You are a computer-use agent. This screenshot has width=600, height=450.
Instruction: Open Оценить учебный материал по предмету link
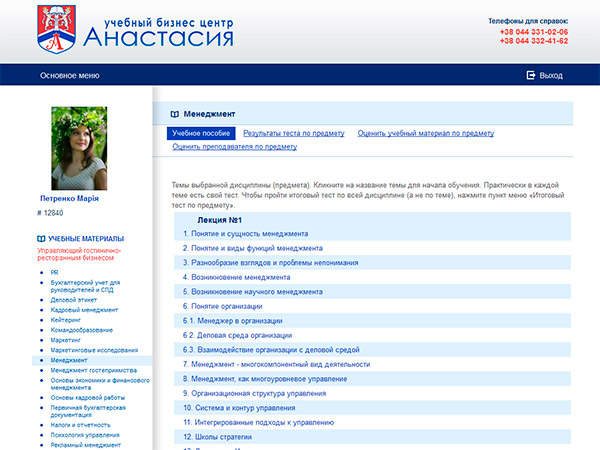click(x=426, y=133)
